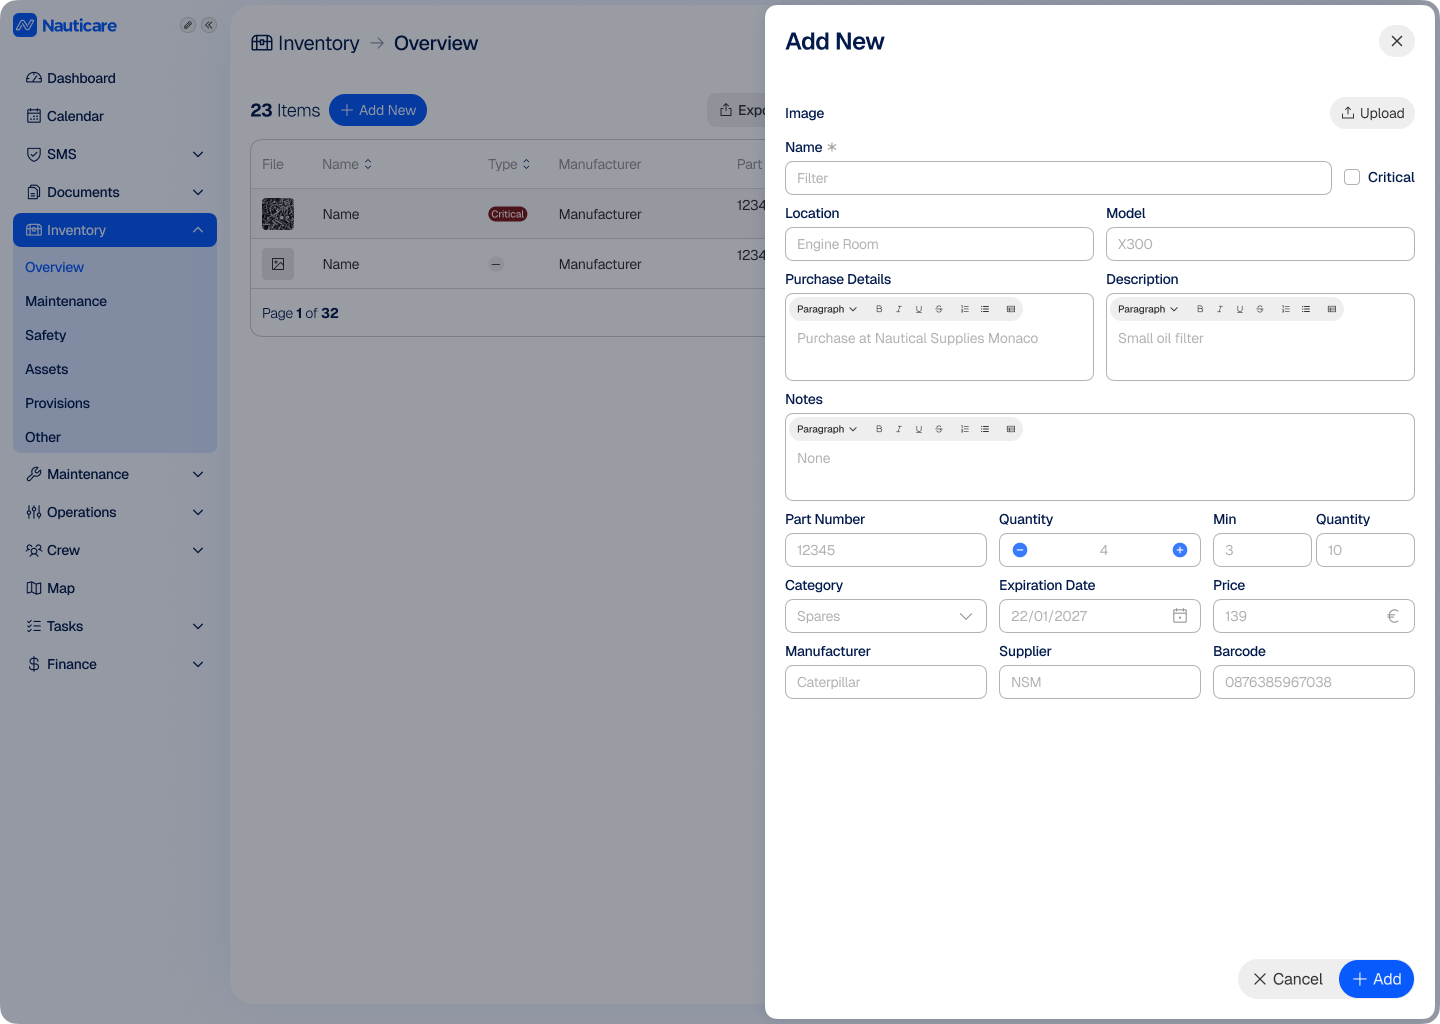Toggle italic in Purchase Details toolbar
The height and width of the screenshot is (1024, 1440).
click(x=899, y=309)
